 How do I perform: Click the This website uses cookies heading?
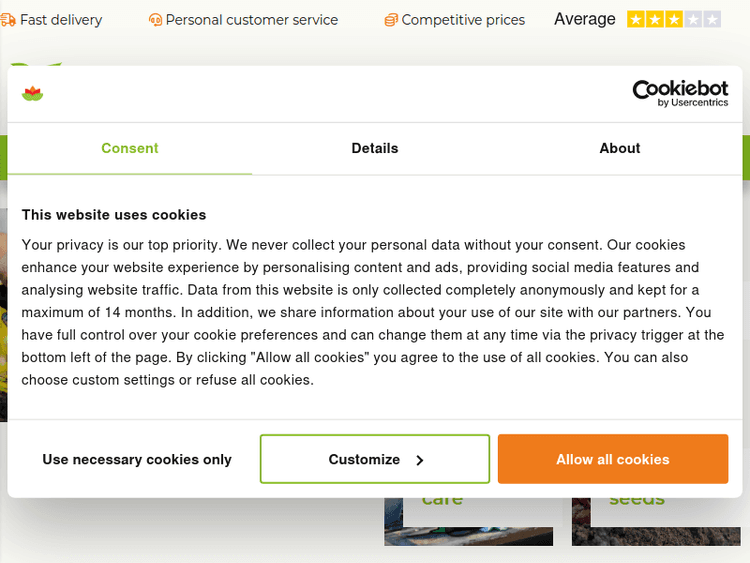(x=114, y=214)
